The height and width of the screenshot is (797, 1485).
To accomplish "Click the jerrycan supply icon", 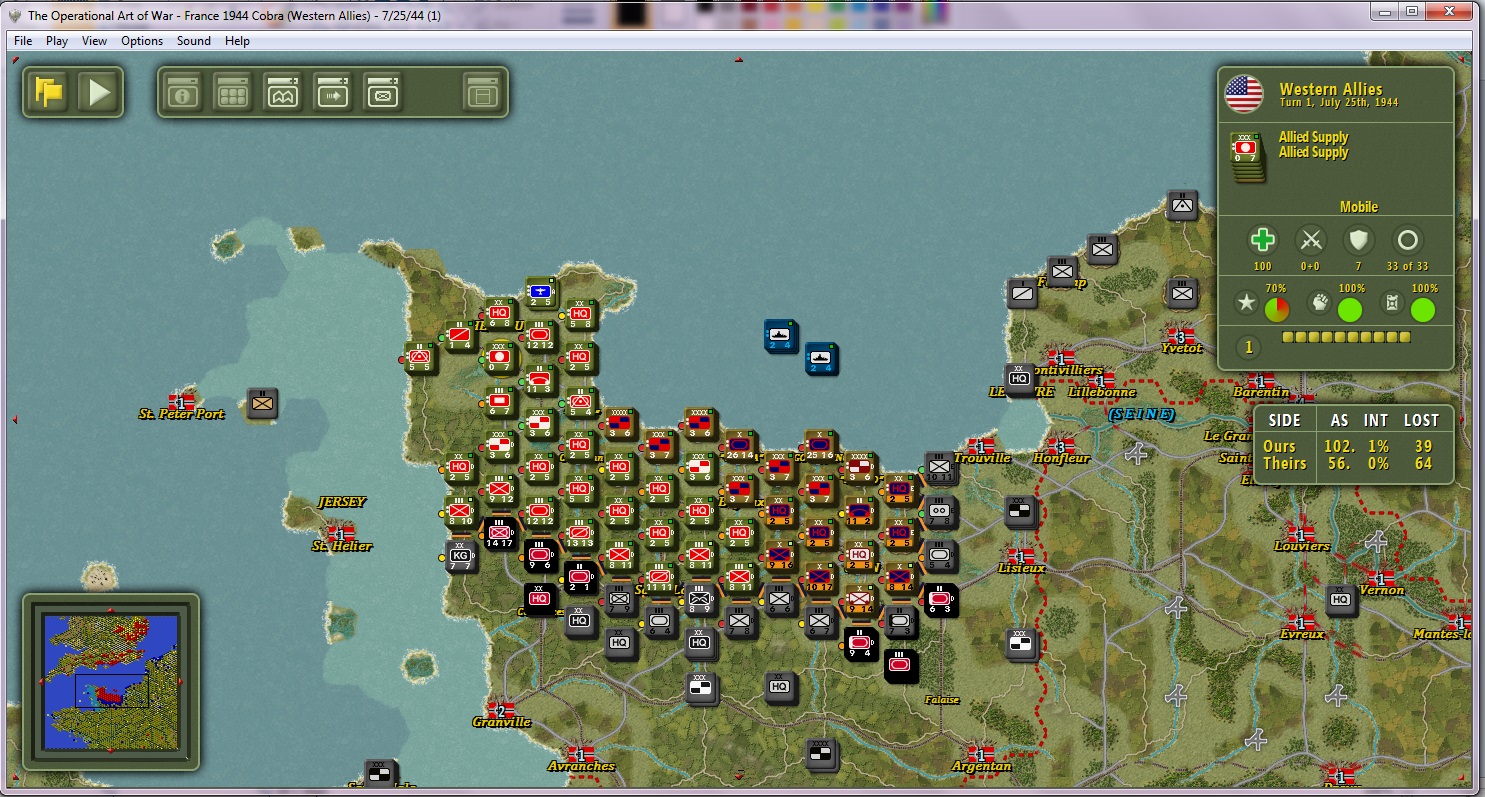I will click(1392, 303).
